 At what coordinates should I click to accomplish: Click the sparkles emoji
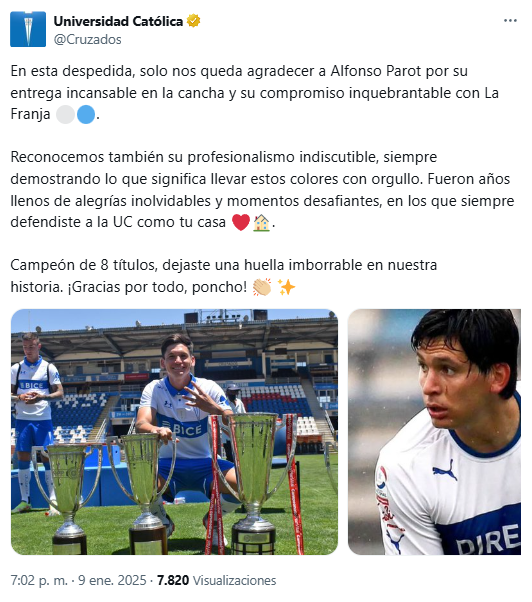point(286,287)
